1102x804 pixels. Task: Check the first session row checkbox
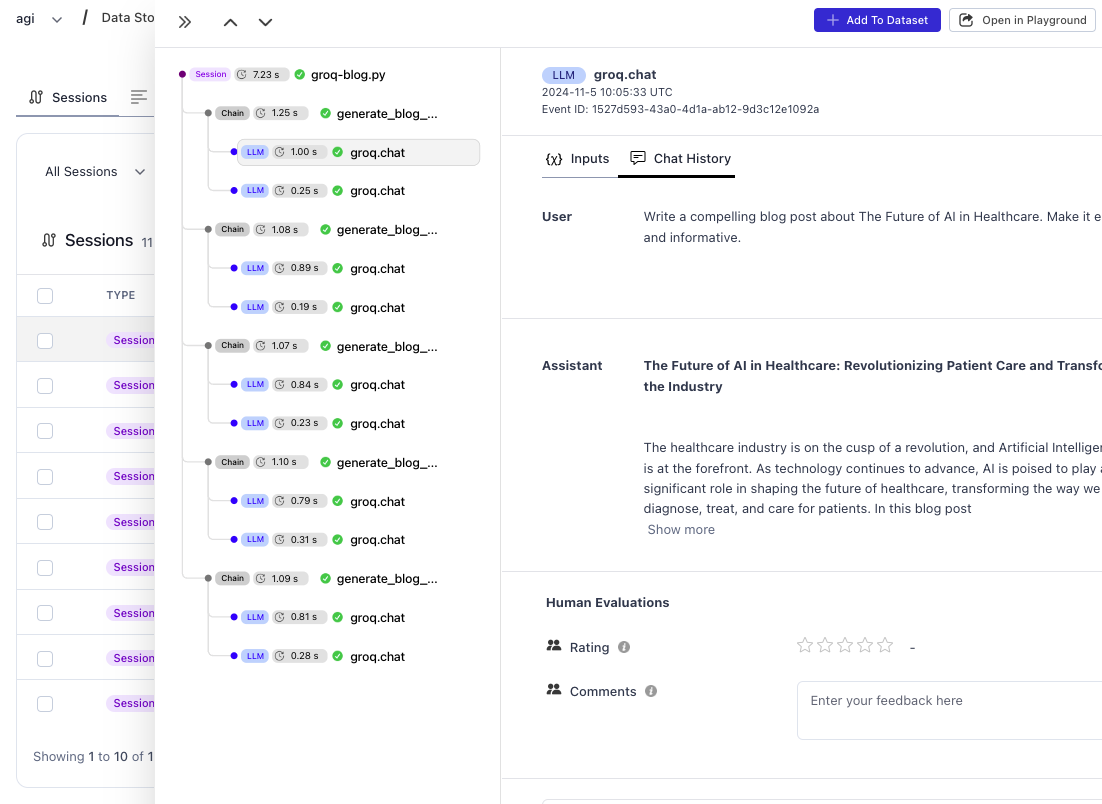pyautogui.click(x=45, y=340)
